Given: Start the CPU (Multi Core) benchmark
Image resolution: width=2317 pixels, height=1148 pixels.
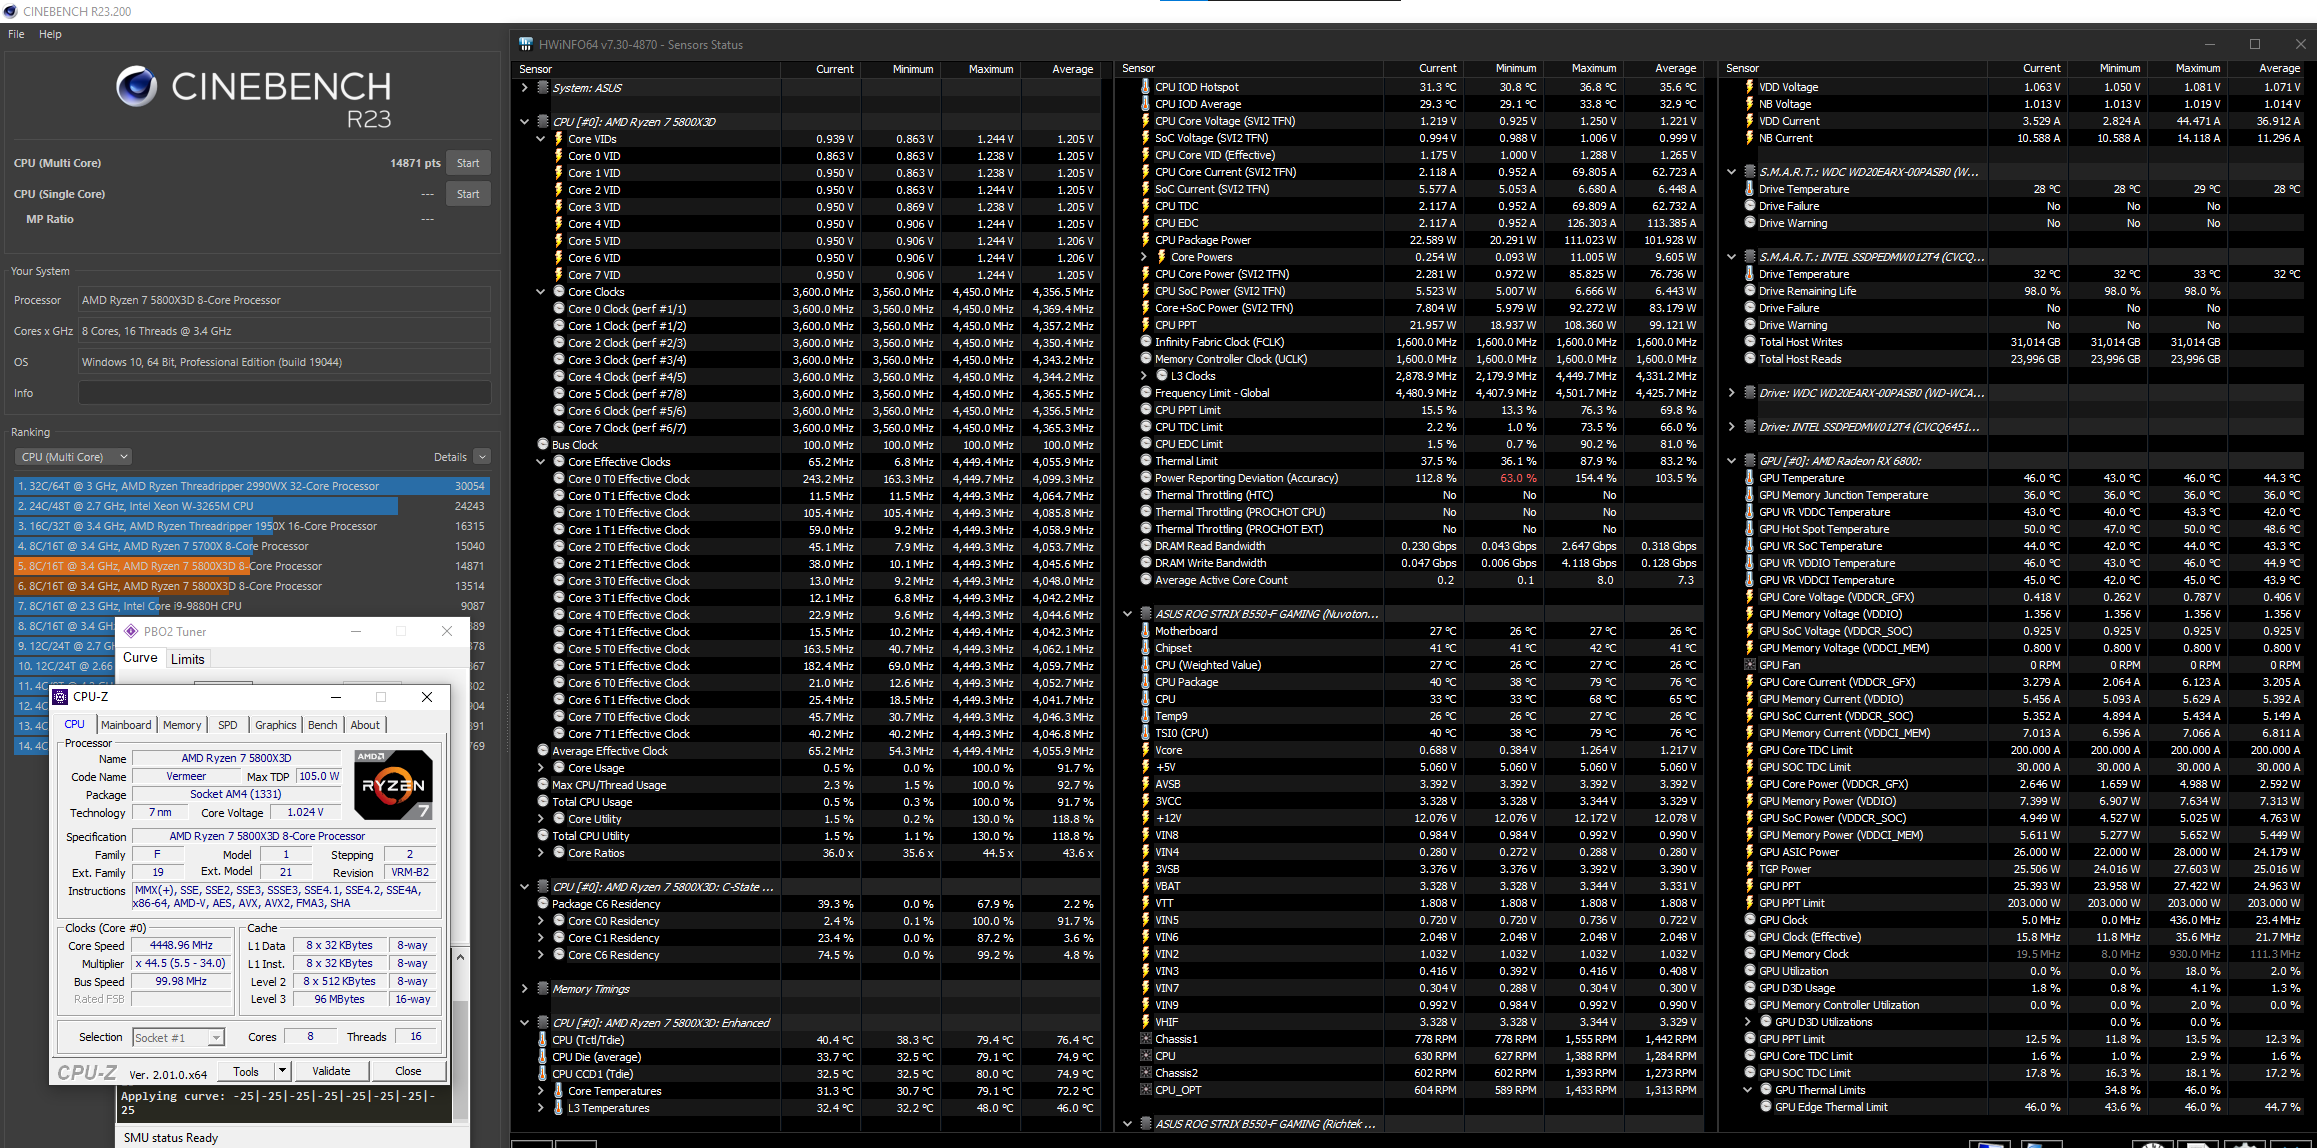Looking at the screenshot, I should (468, 163).
